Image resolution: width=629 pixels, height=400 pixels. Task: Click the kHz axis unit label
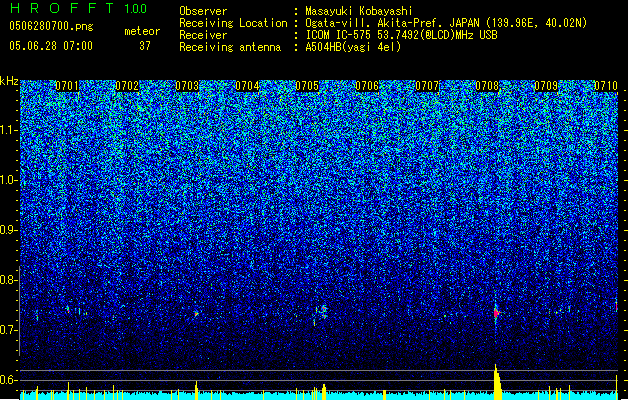point(9,81)
